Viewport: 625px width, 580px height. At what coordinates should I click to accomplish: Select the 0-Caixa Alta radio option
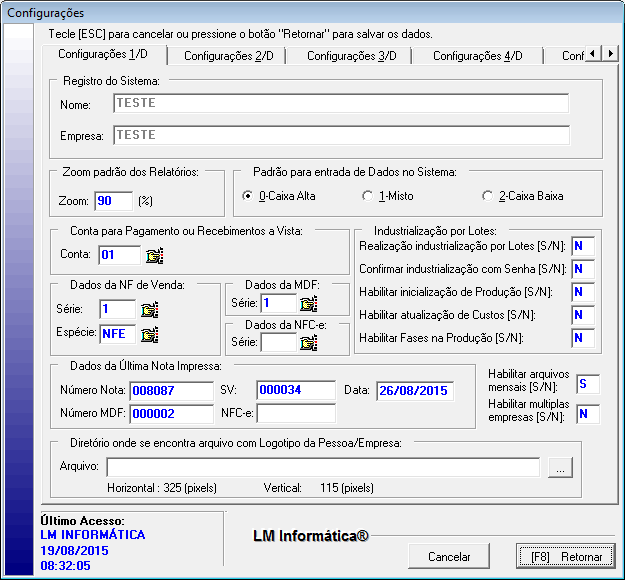point(248,196)
